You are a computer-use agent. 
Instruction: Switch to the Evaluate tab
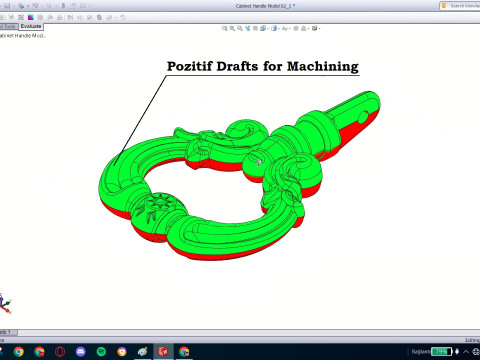[31, 26]
